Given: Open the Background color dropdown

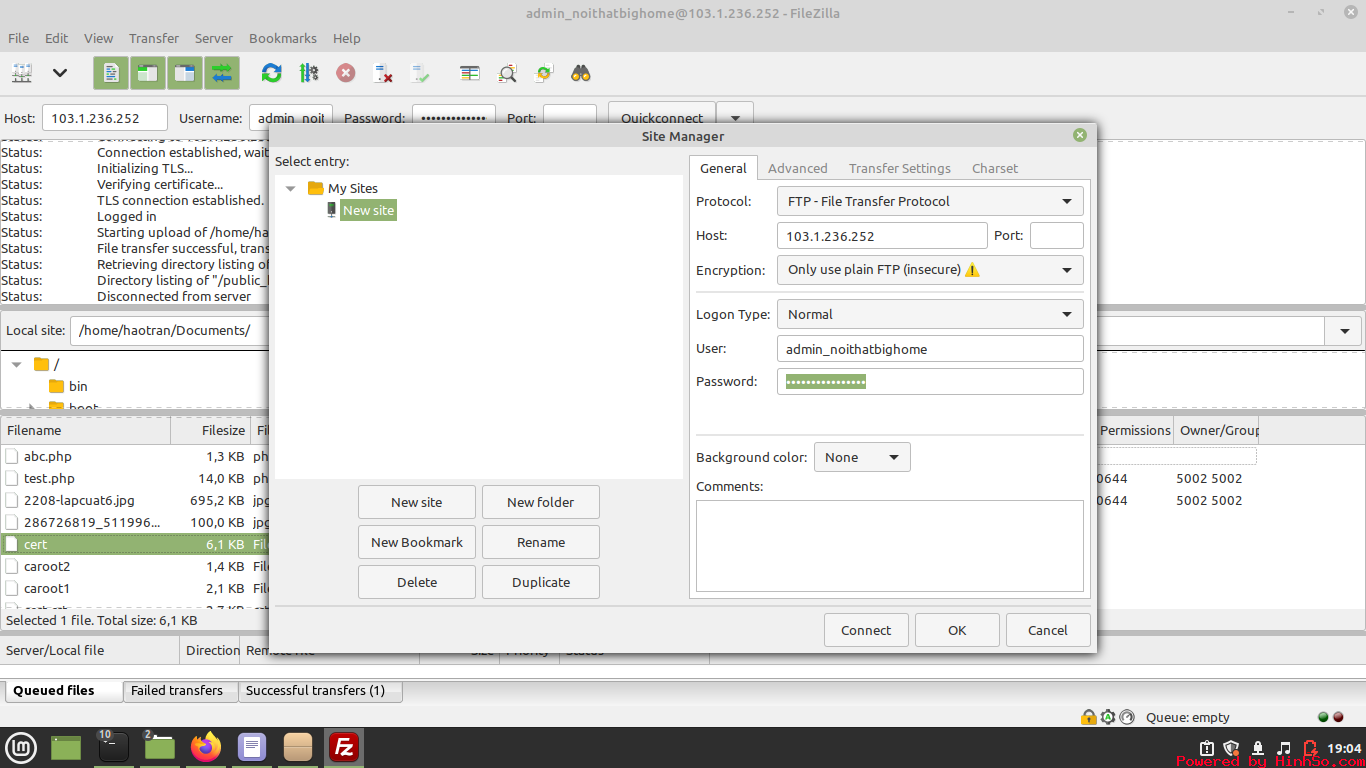Looking at the screenshot, I should point(862,457).
